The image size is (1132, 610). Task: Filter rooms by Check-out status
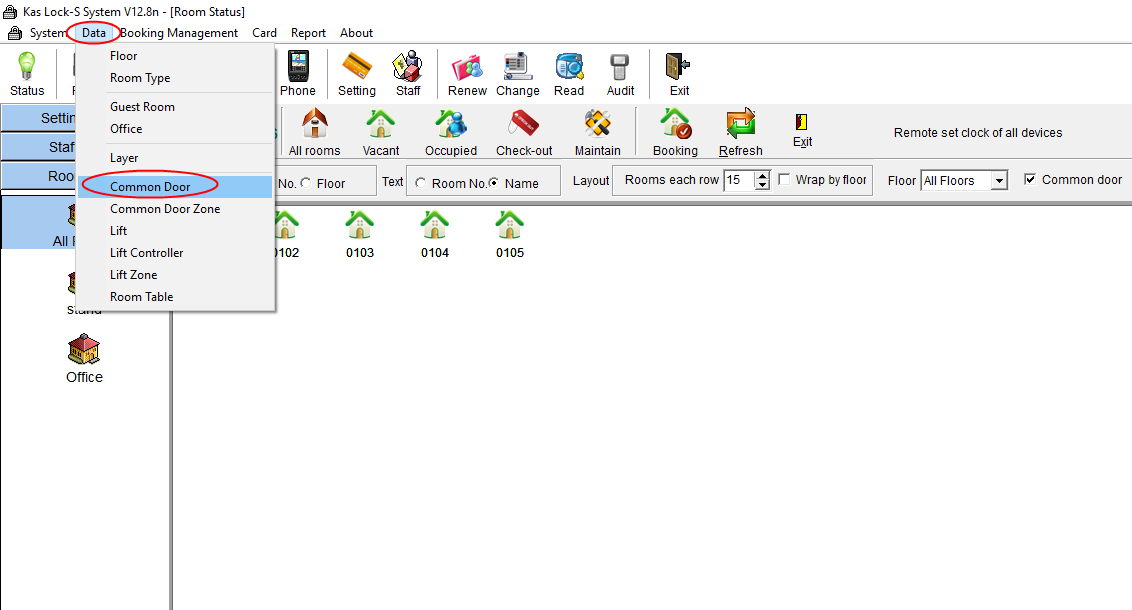pos(524,132)
